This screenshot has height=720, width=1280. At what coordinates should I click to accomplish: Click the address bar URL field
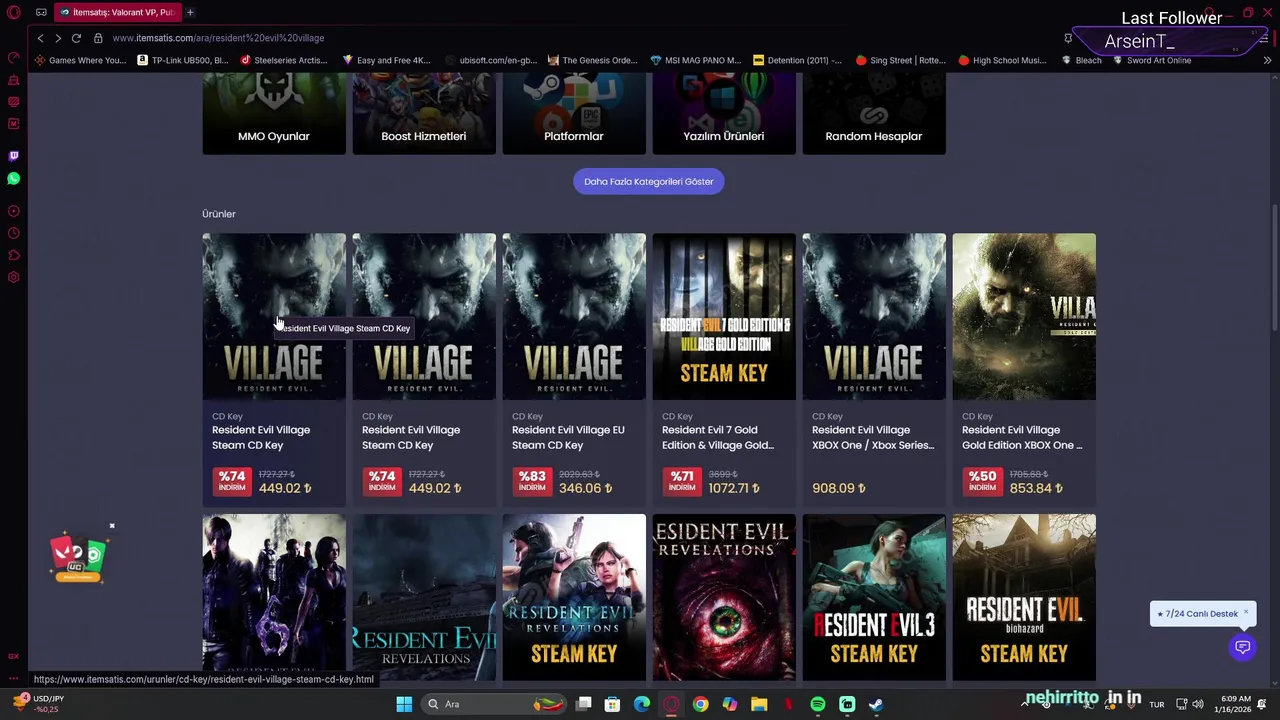[580, 38]
